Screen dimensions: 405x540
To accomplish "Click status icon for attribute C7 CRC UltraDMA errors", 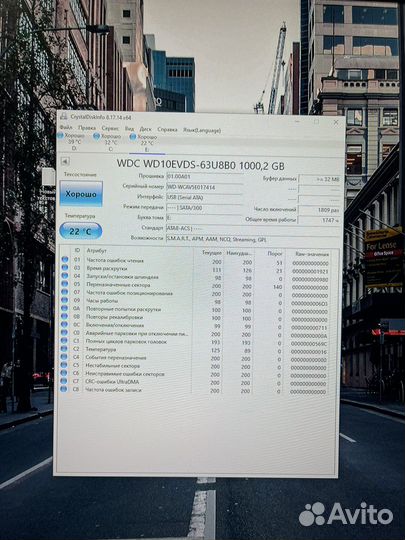I will 64,381.
